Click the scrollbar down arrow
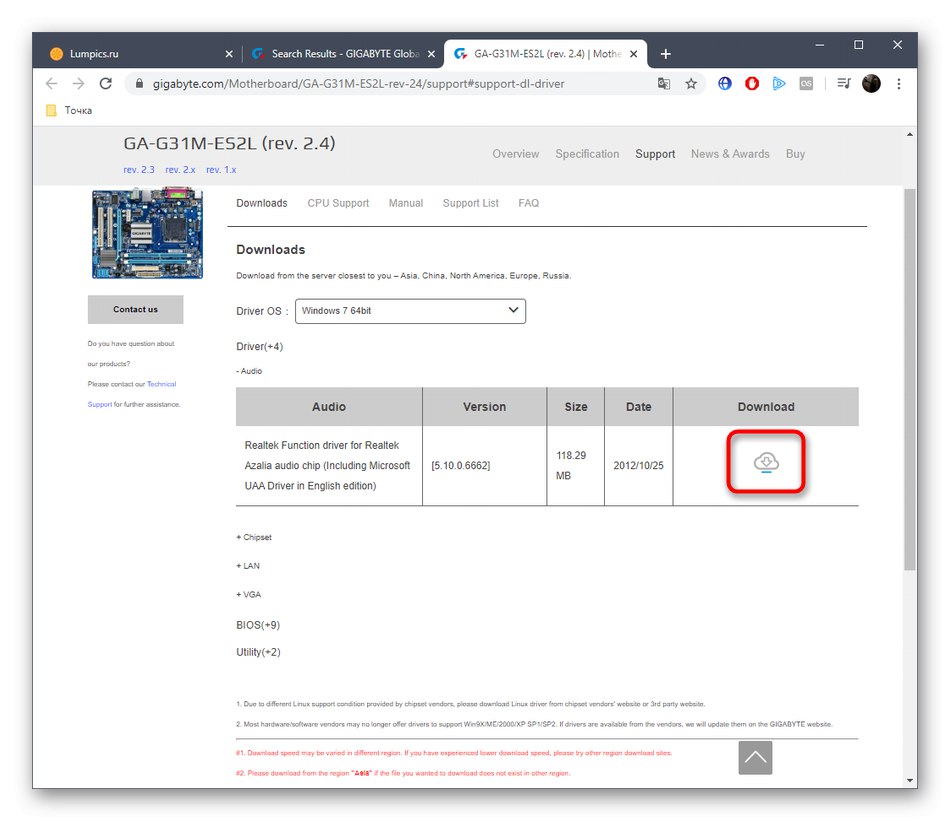The image size is (950, 821). point(909,780)
